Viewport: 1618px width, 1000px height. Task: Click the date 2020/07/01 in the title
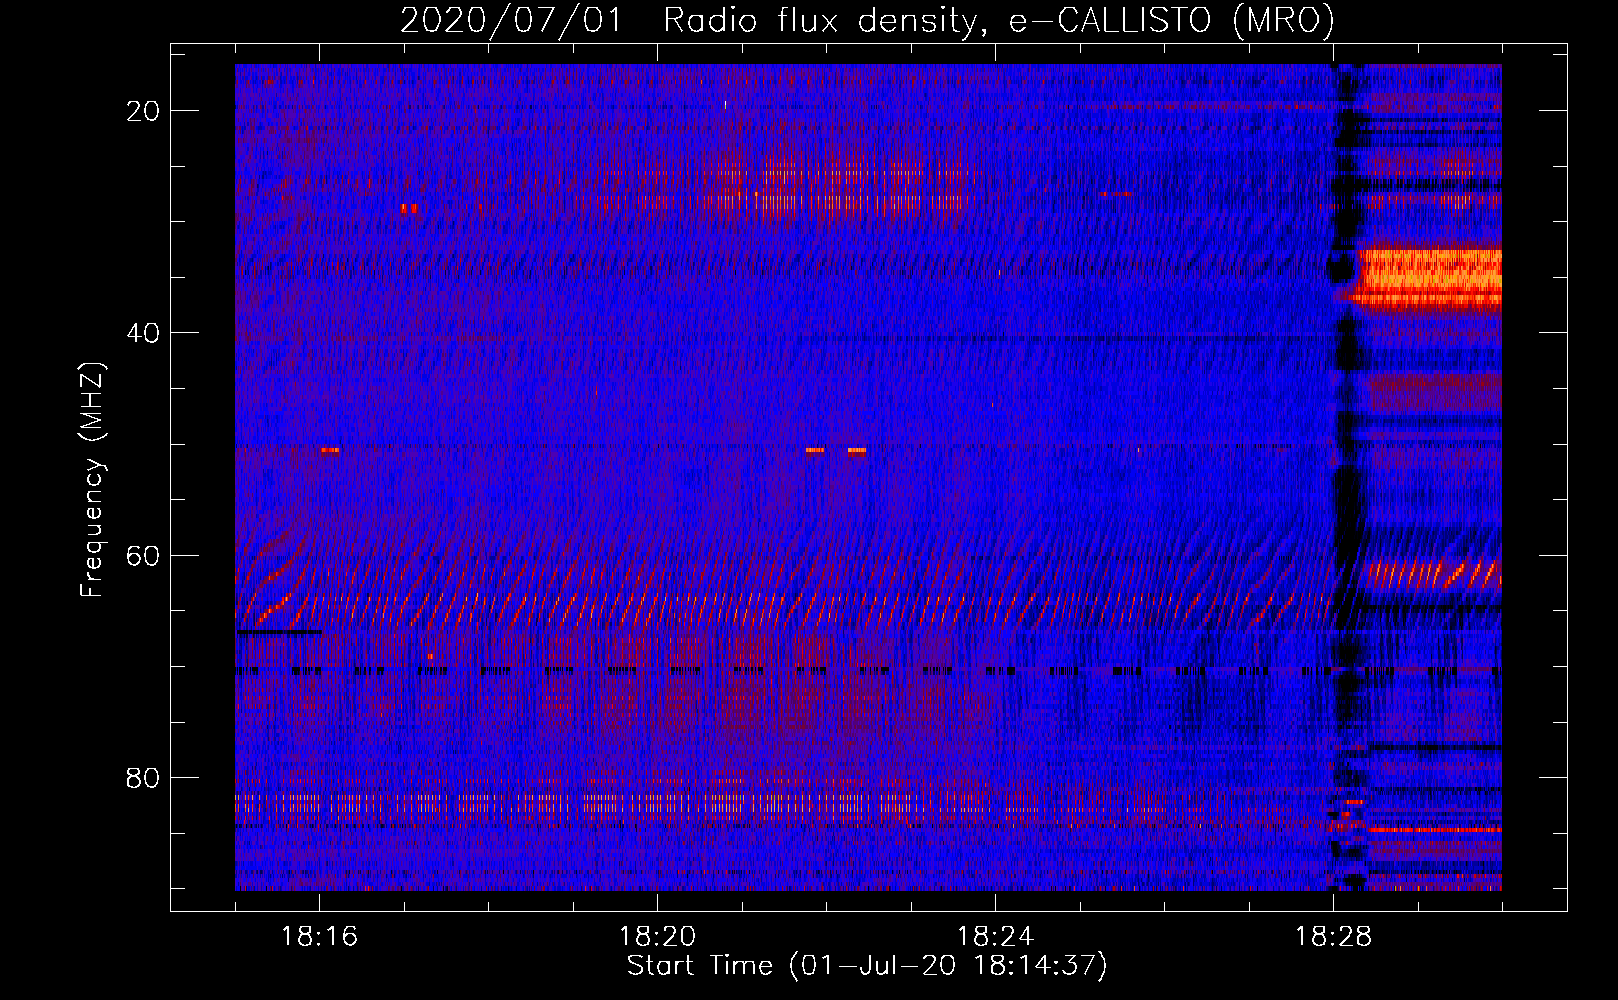pos(511,20)
